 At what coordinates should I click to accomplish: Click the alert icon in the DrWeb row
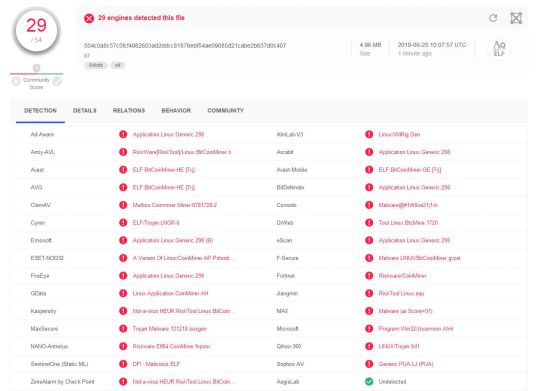point(369,223)
